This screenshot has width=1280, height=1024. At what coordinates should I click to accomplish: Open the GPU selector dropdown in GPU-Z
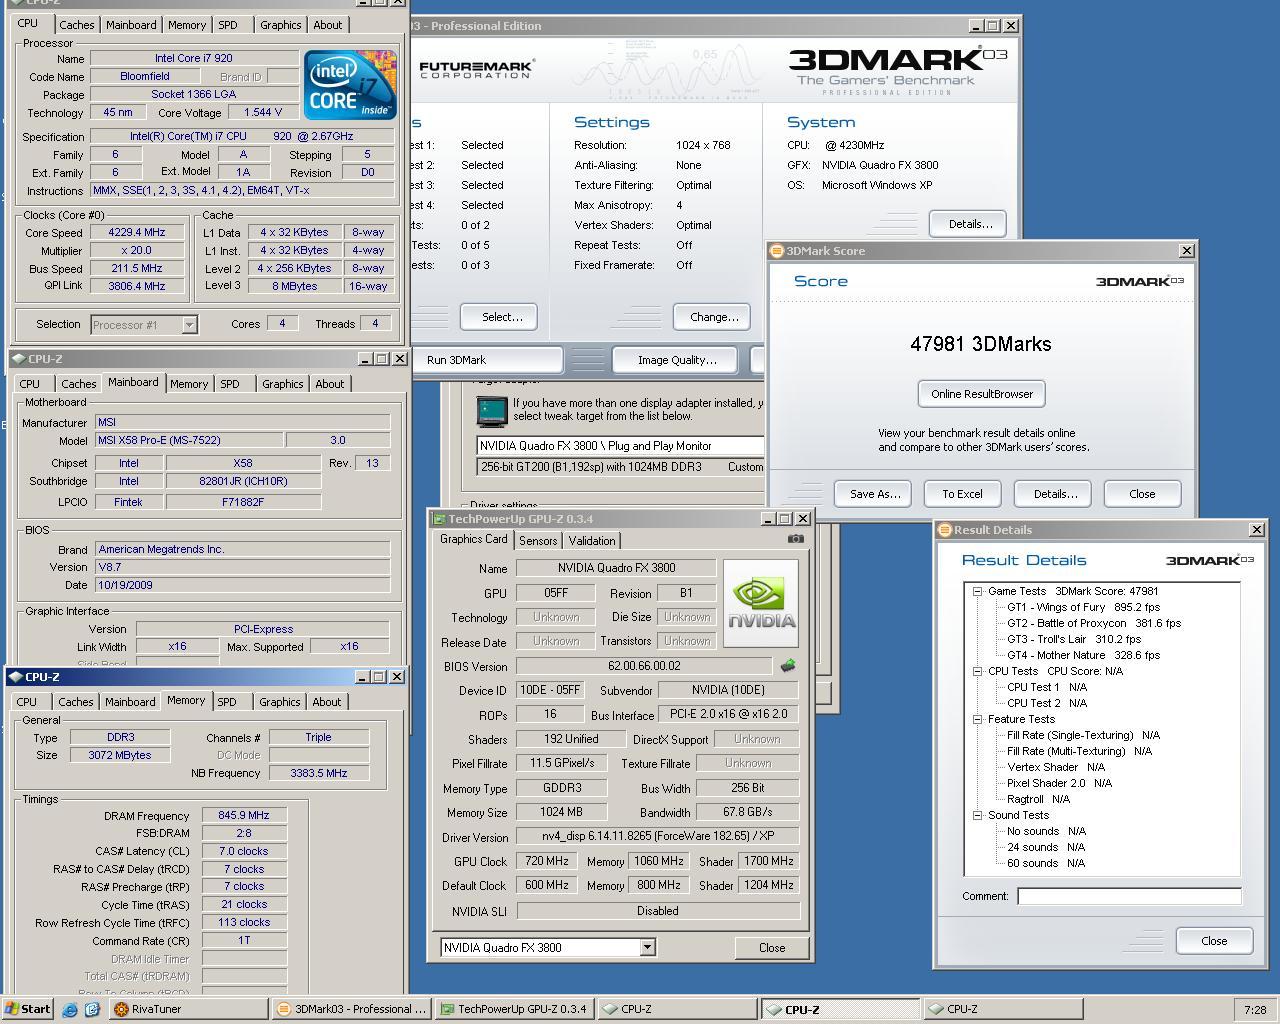(647, 947)
